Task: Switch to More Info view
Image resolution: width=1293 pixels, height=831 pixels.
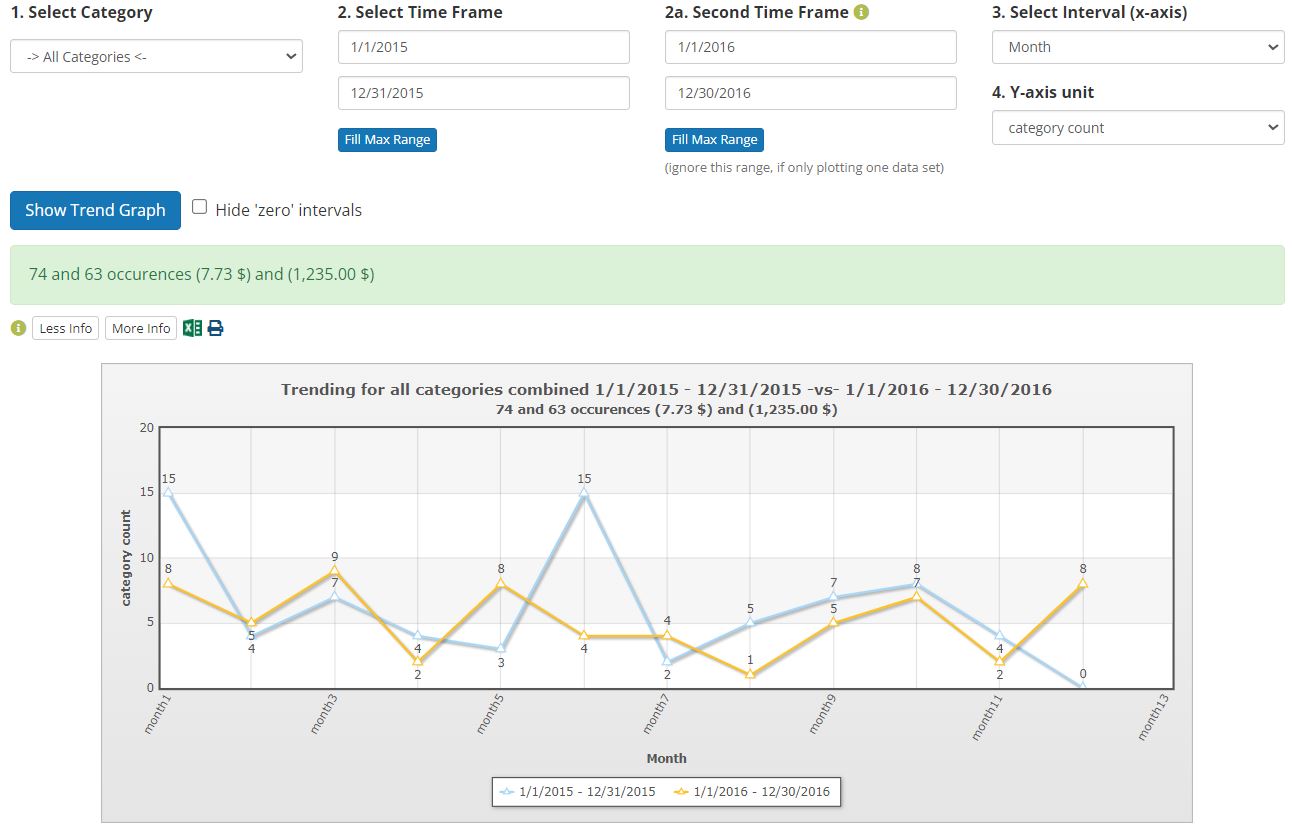Action: pos(140,327)
